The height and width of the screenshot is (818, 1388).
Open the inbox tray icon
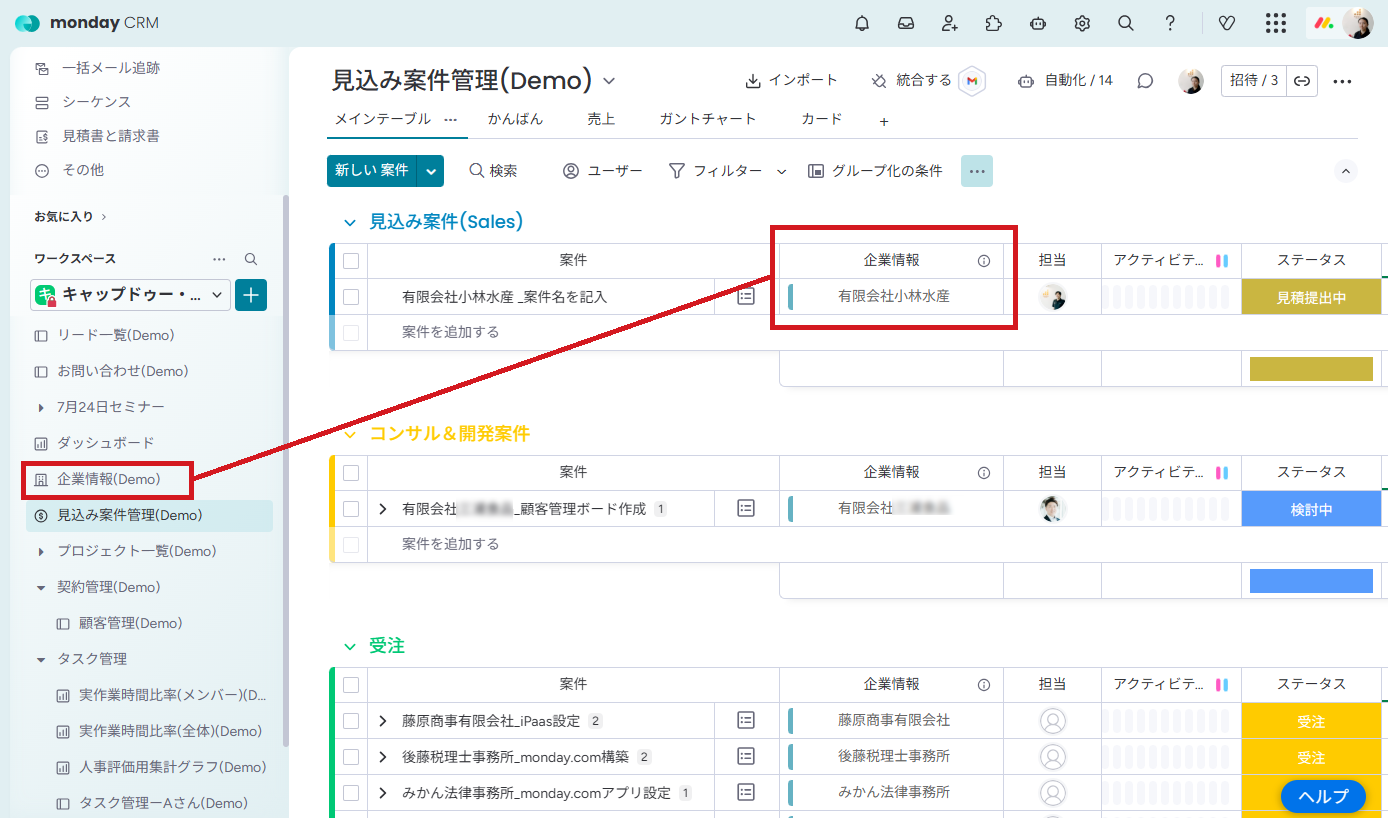(906, 23)
